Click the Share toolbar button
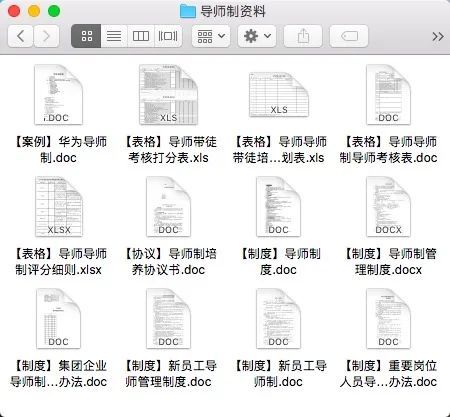Viewport: 450px width, 417px height. click(303, 36)
